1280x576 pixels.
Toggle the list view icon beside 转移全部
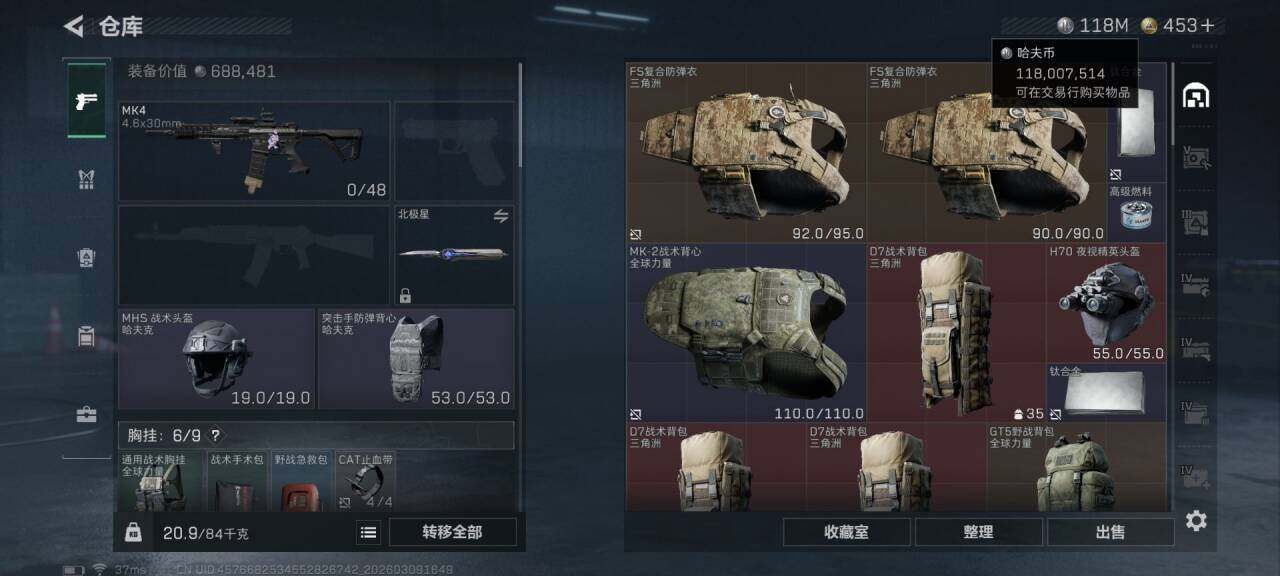[x=368, y=533]
